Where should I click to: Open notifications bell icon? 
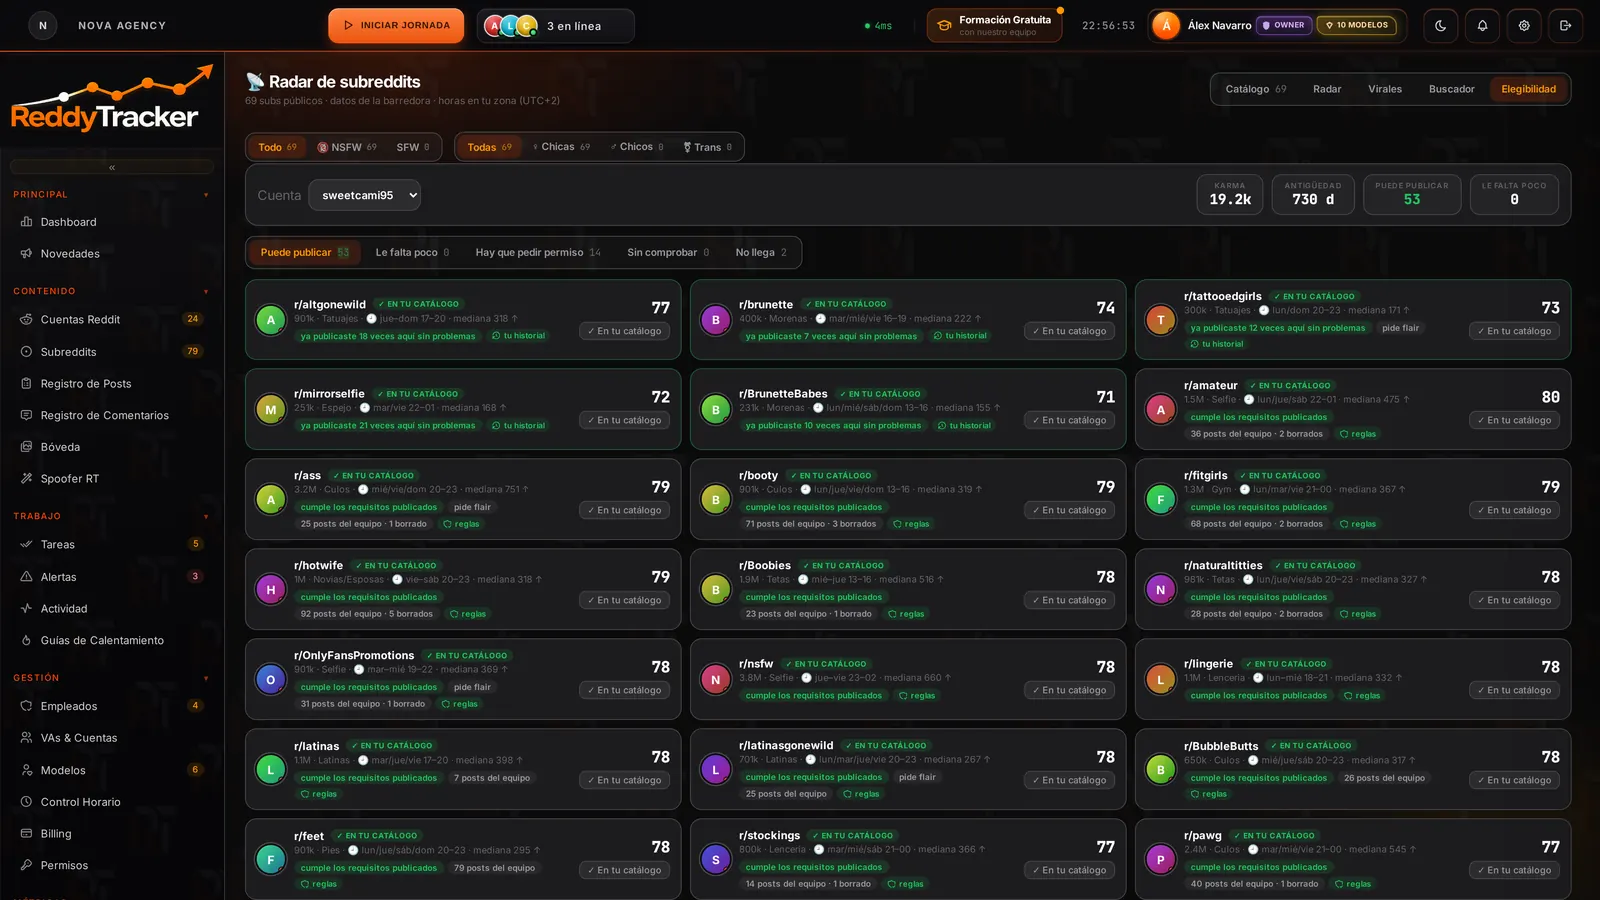(x=1482, y=26)
